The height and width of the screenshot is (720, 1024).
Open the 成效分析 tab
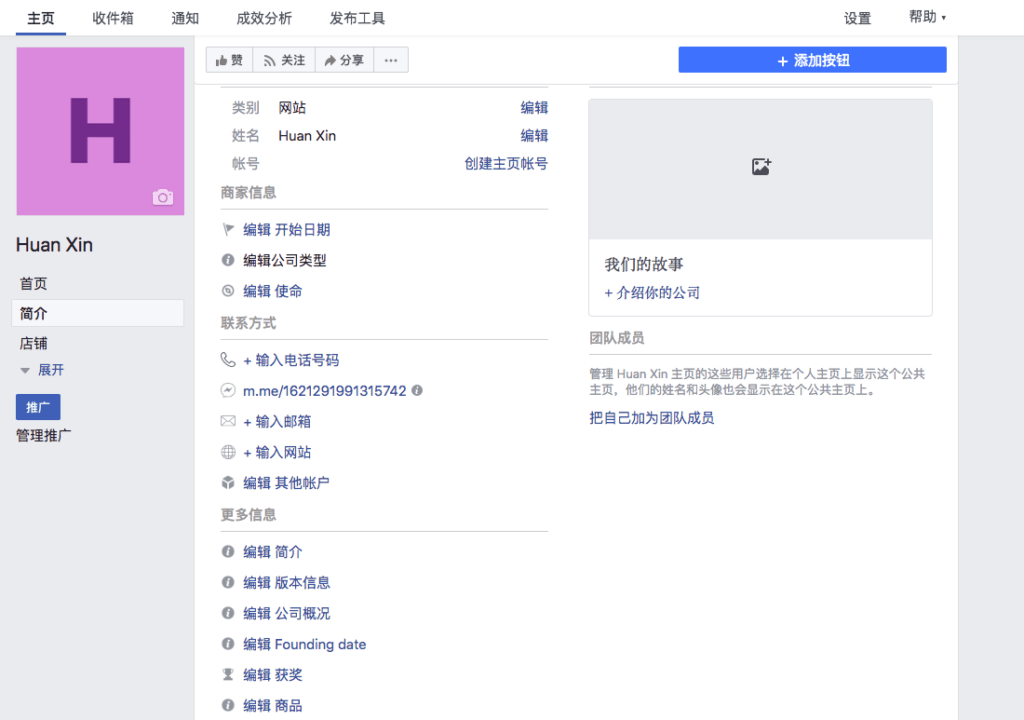tap(264, 18)
